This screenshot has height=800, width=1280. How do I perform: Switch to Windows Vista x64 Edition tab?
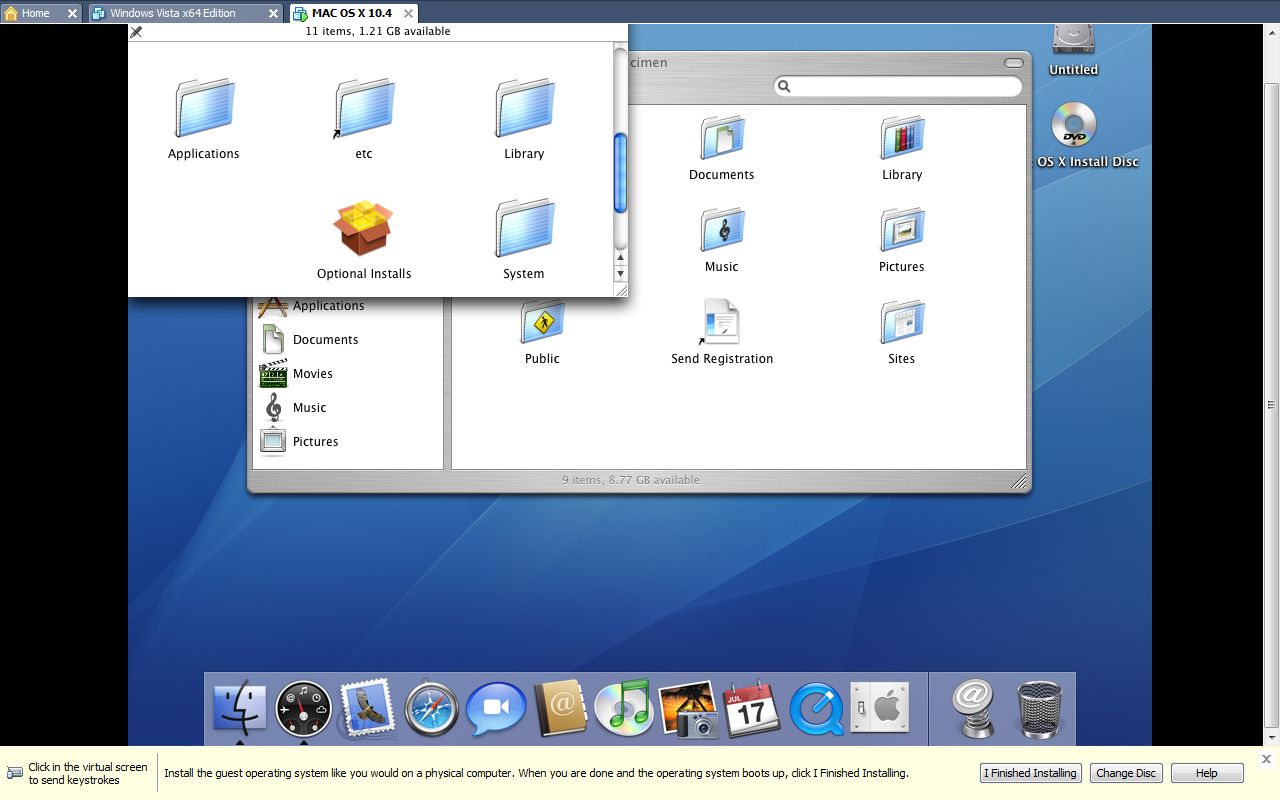(173, 13)
